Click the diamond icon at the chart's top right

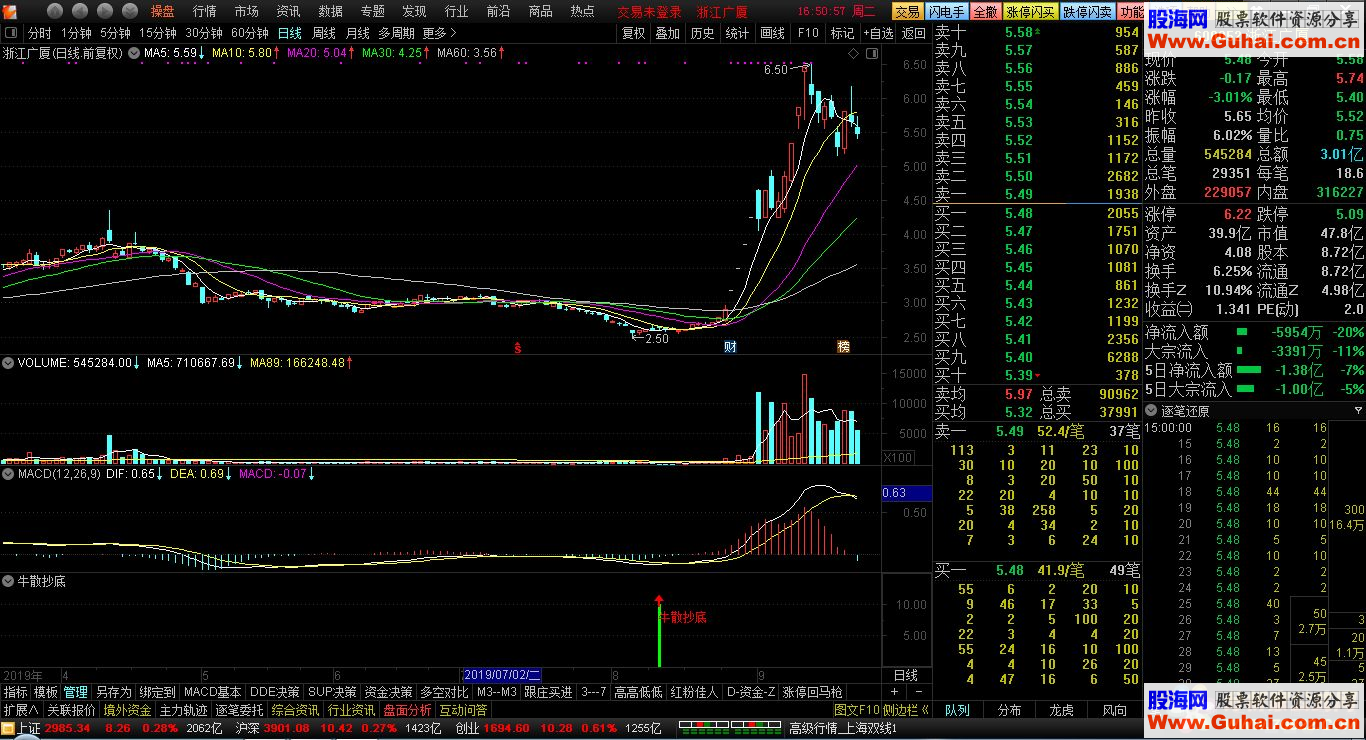click(x=853, y=52)
